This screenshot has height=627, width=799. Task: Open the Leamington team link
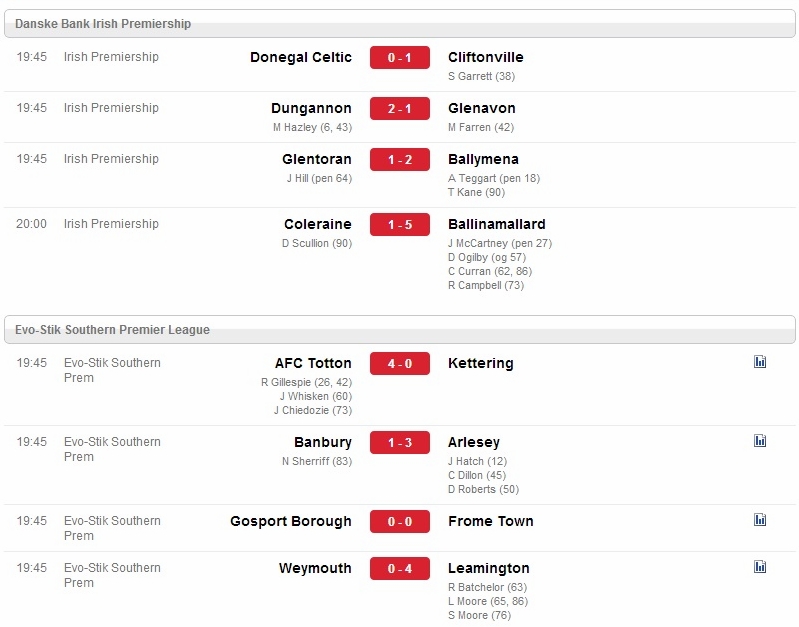[489, 568]
